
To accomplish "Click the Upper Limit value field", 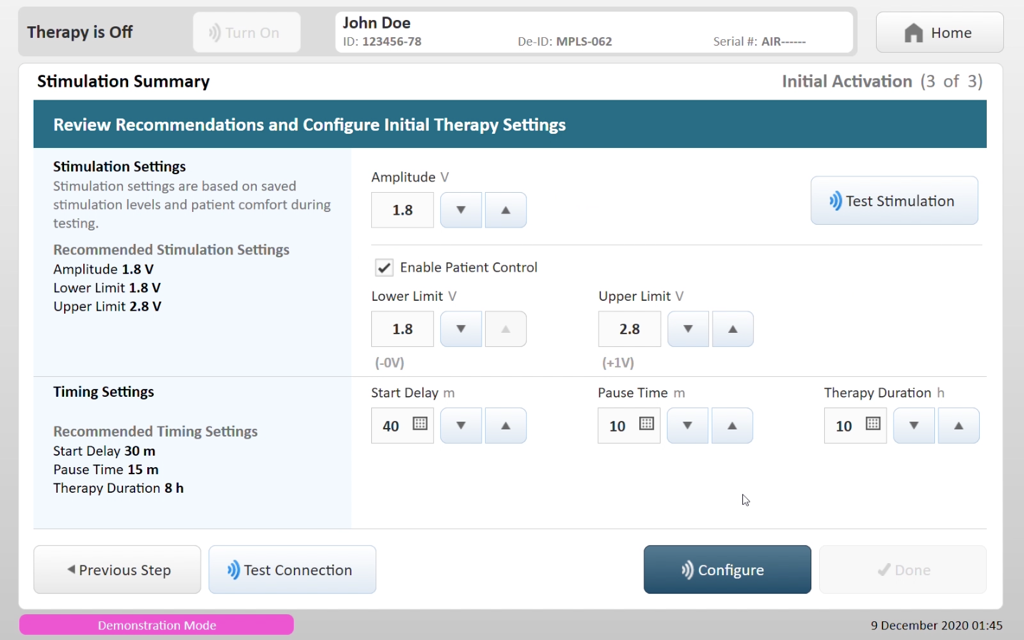I will [x=630, y=329].
